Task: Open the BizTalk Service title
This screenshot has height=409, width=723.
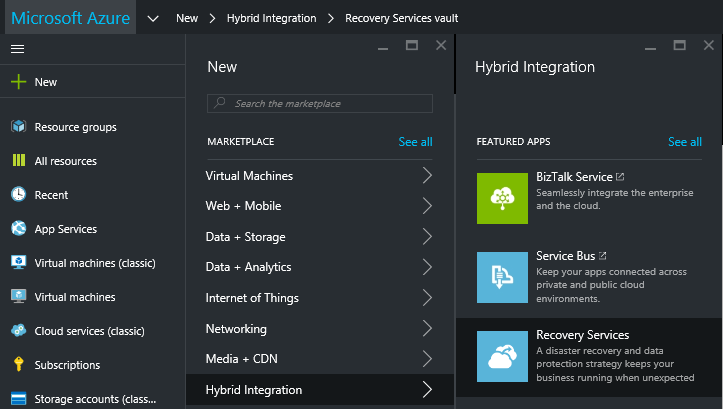Action: coord(574,177)
